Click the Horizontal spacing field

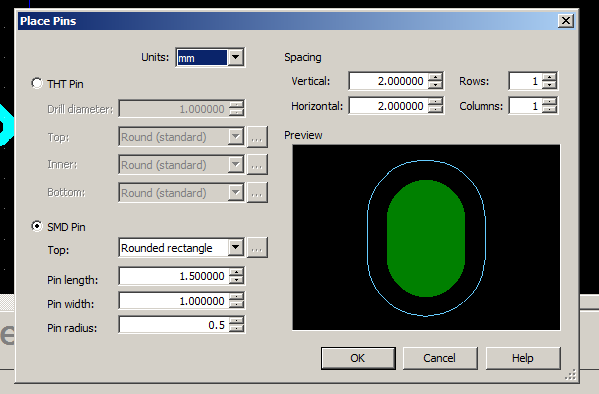coord(388,106)
